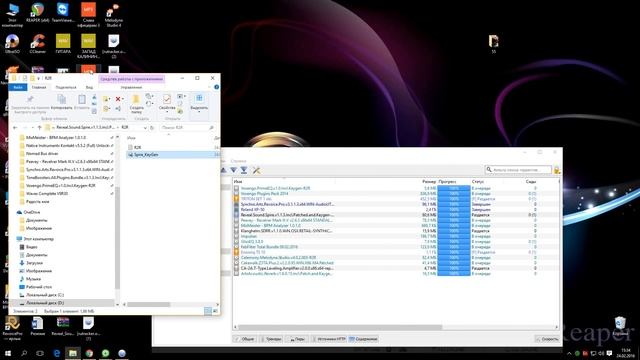Open the Файл tab in Explorer

click(18, 87)
